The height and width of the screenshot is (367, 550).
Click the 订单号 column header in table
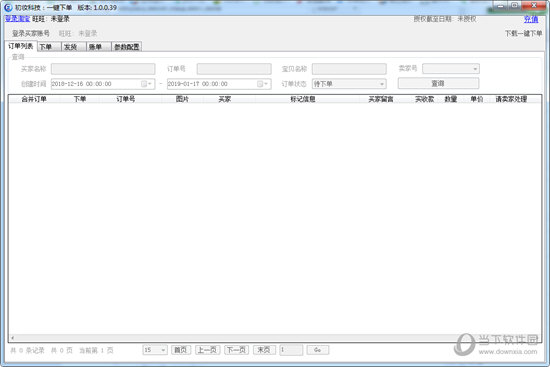(x=126, y=99)
